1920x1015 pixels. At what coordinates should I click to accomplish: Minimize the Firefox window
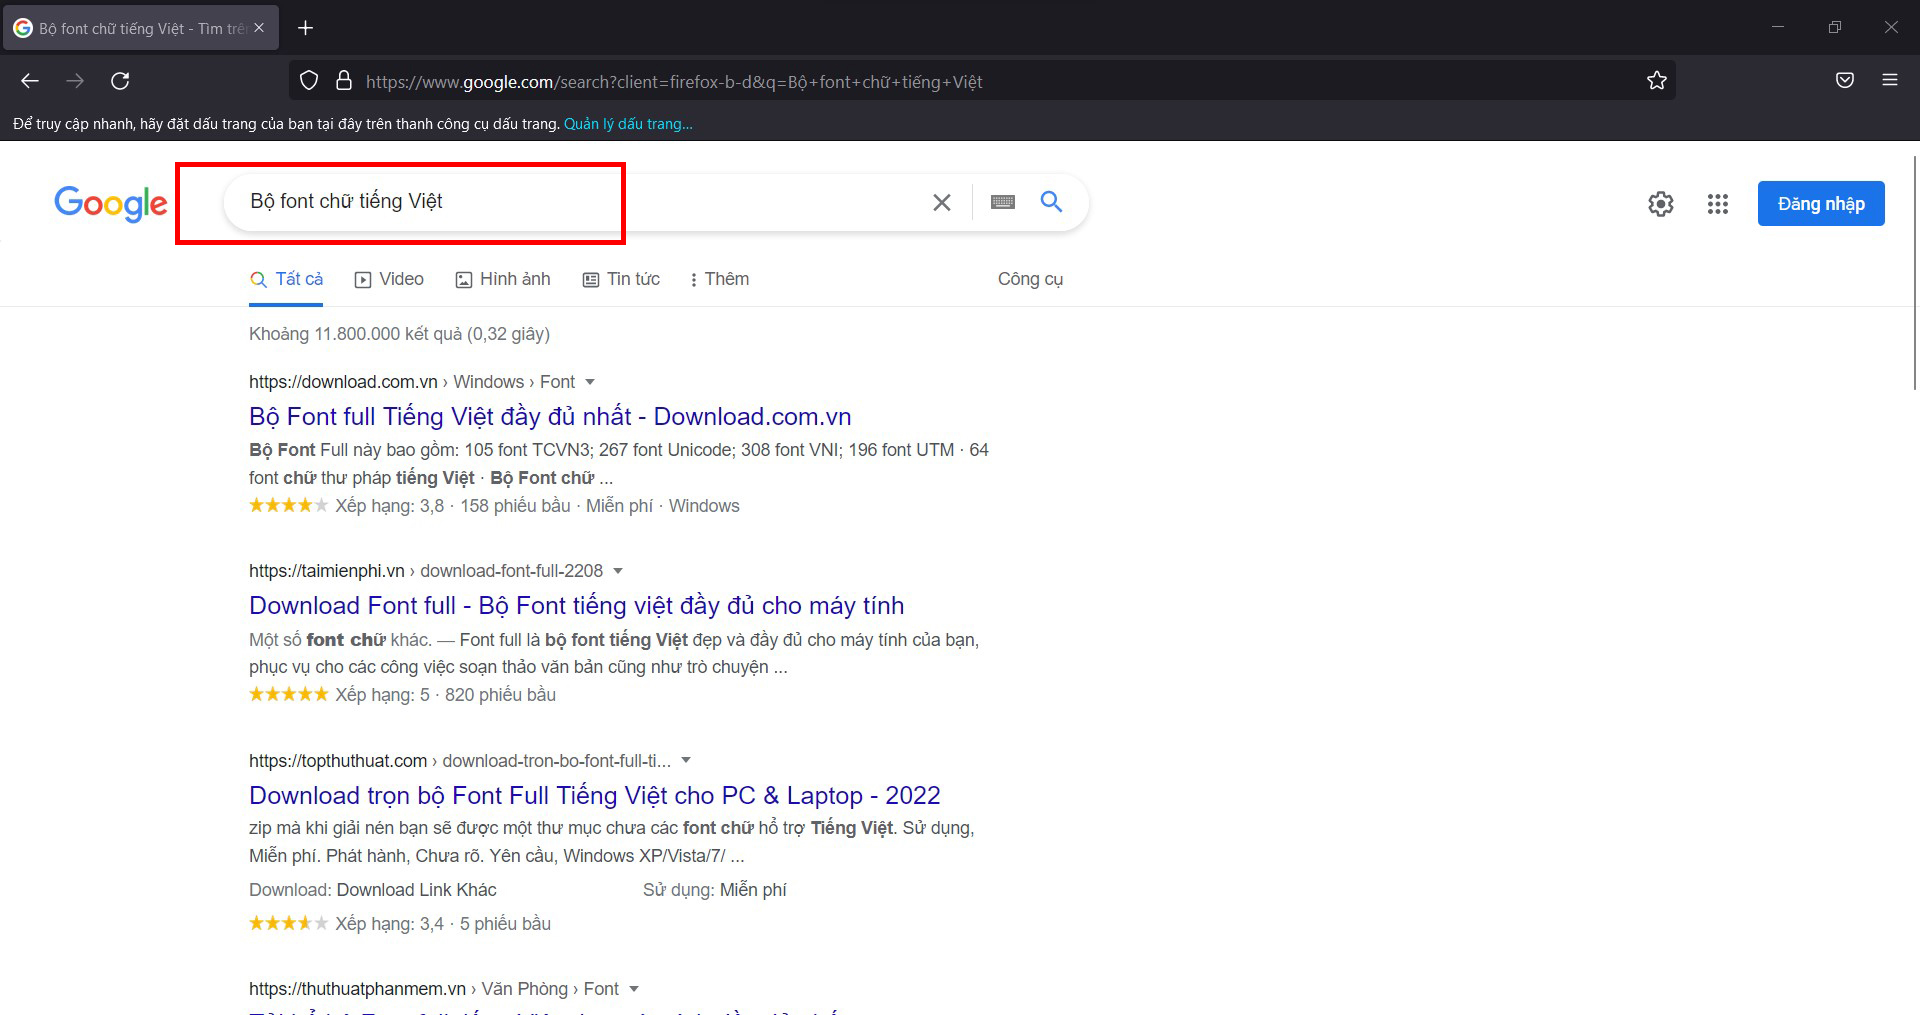tap(1778, 27)
